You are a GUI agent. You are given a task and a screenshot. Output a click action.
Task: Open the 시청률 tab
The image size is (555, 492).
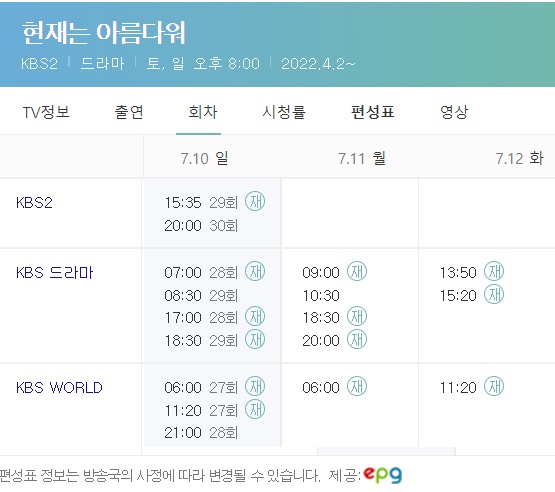tap(284, 112)
